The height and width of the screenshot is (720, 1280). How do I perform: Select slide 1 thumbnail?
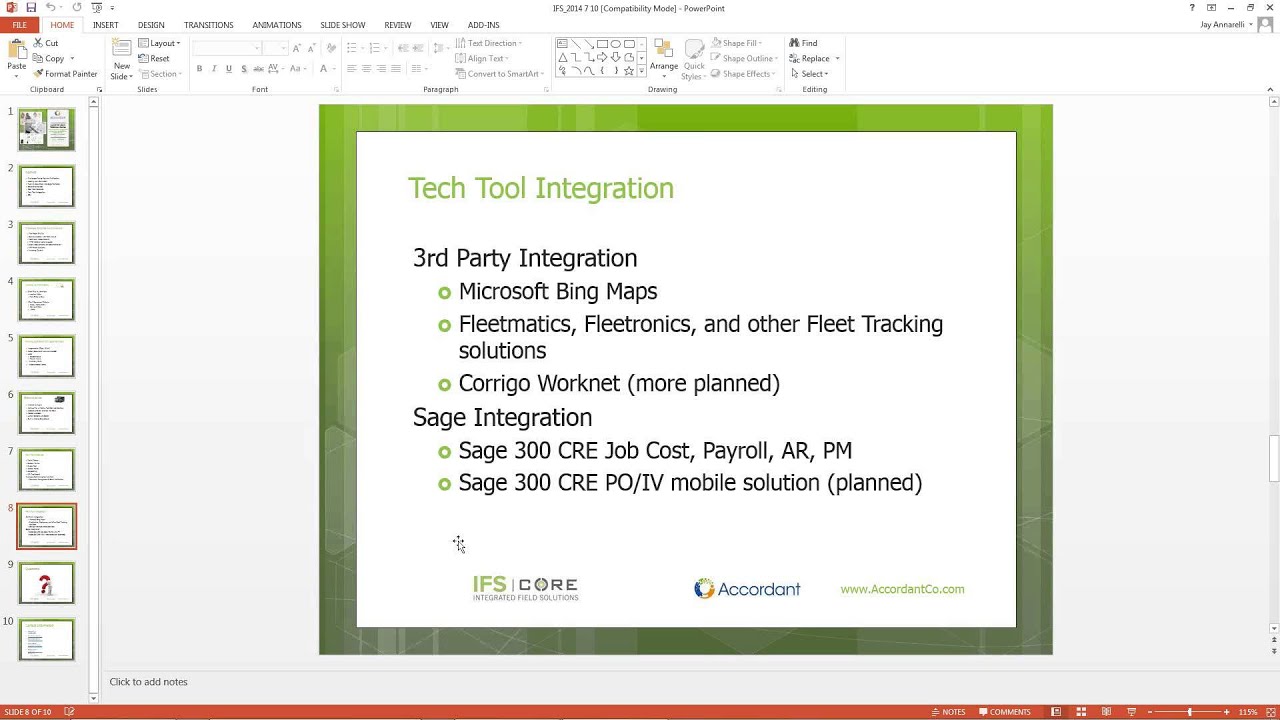46,130
